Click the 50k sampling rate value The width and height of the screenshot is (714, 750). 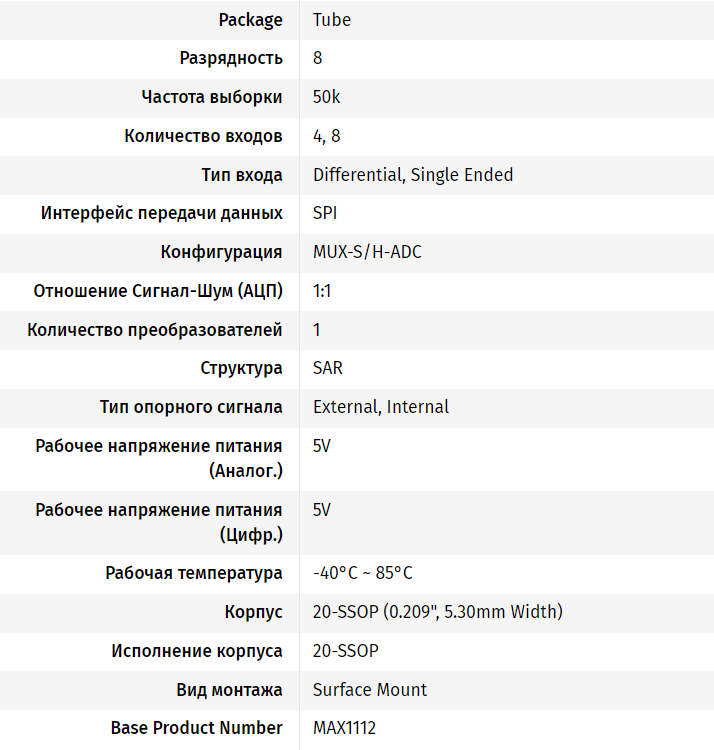click(x=327, y=97)
